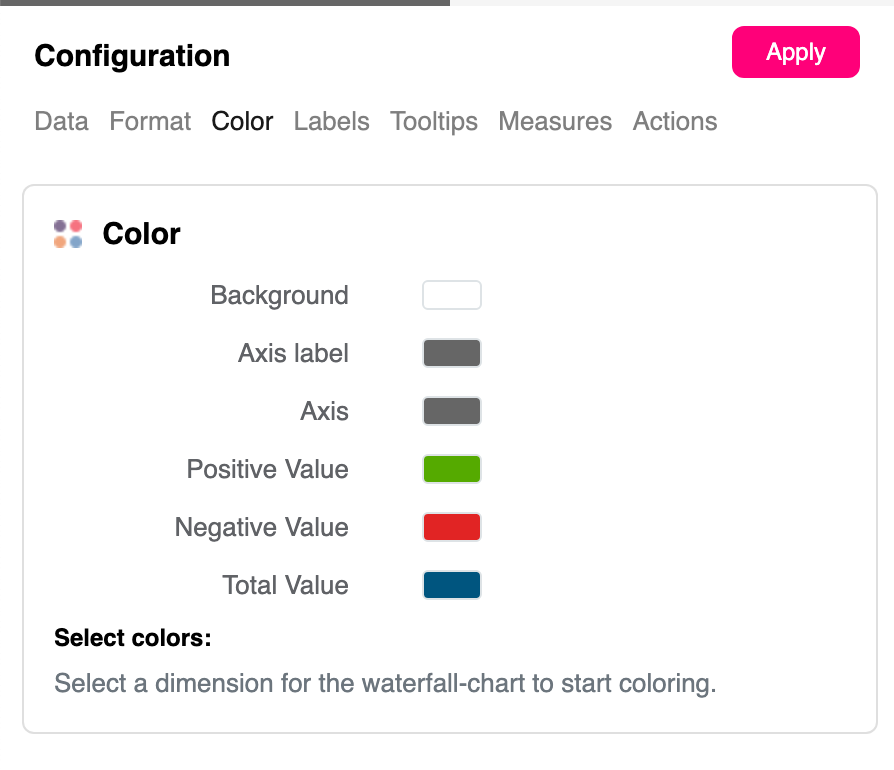Screen dimensions: 894x770
Task: Show the Actions tab
Action: (x=675, y=122)
